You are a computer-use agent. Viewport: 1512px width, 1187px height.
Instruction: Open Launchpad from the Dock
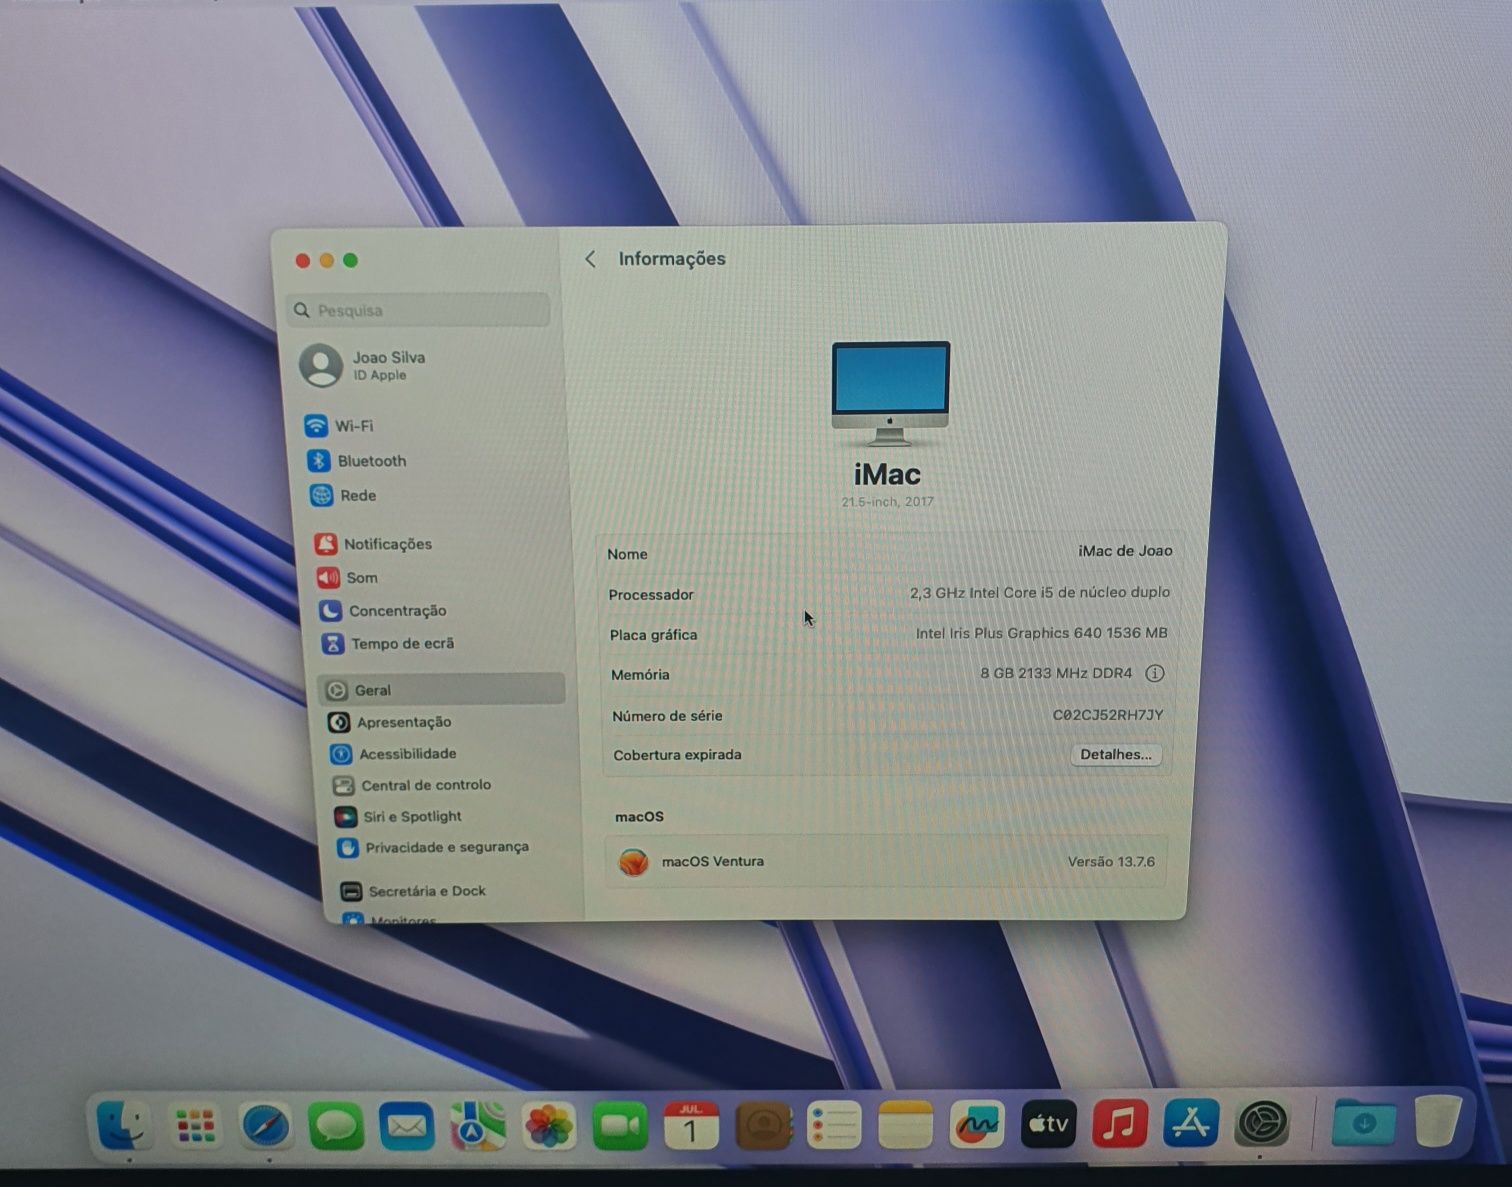pyautogui.click(x=195, y=1125)
